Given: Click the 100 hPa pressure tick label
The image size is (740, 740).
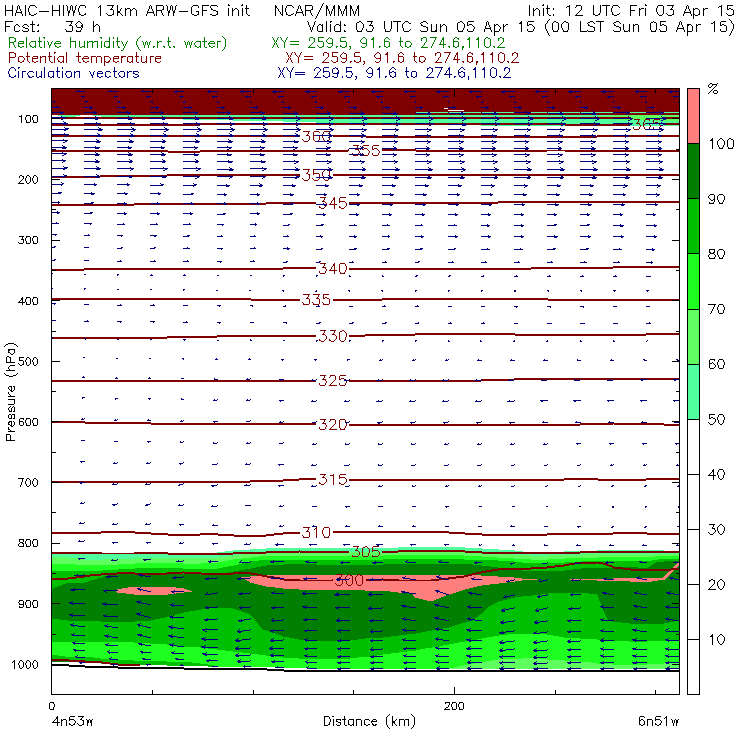Looking at the screenshot, I should (28, 119).
